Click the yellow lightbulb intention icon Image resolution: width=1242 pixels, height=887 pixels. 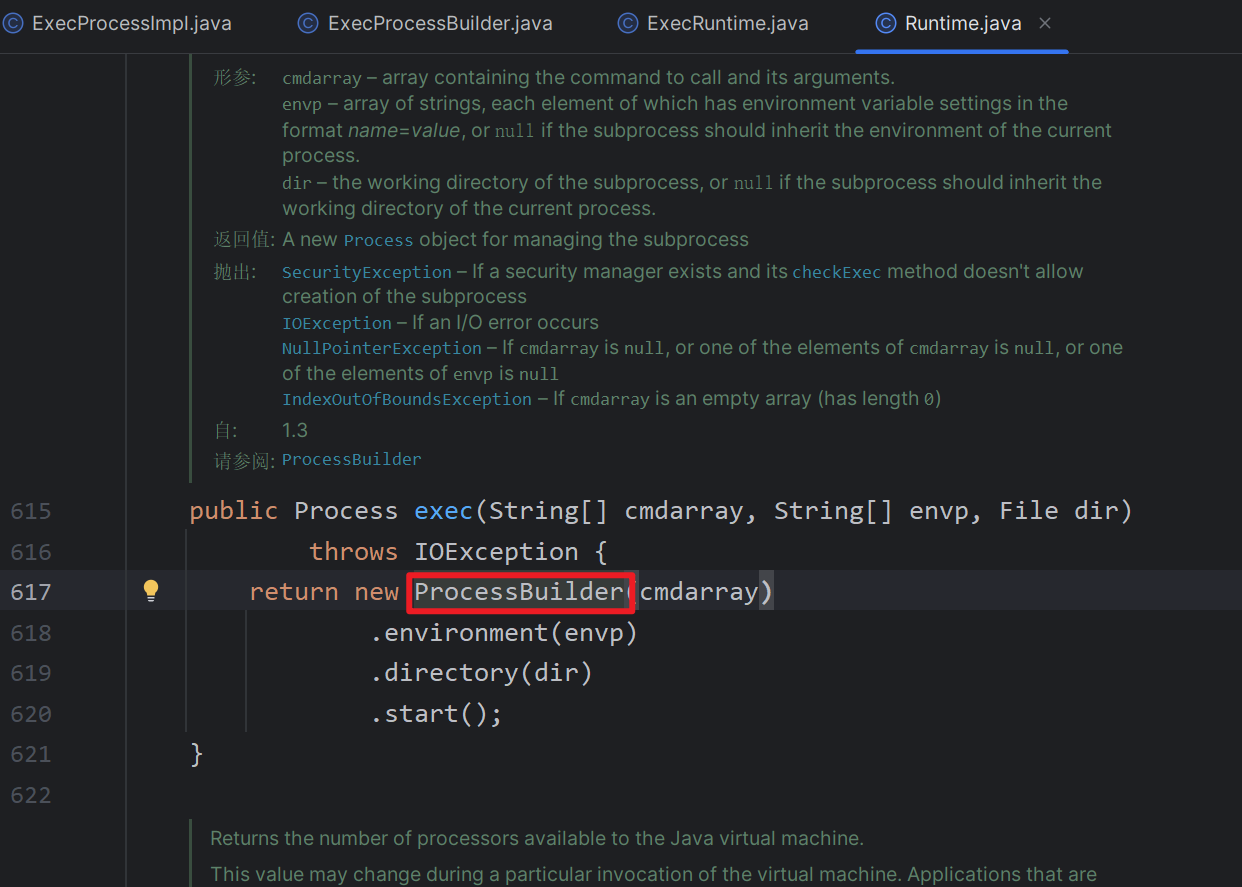tap(151, 591)
